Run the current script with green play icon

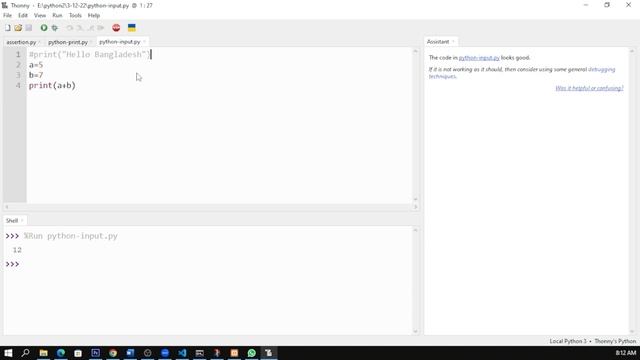pos(44,28)
